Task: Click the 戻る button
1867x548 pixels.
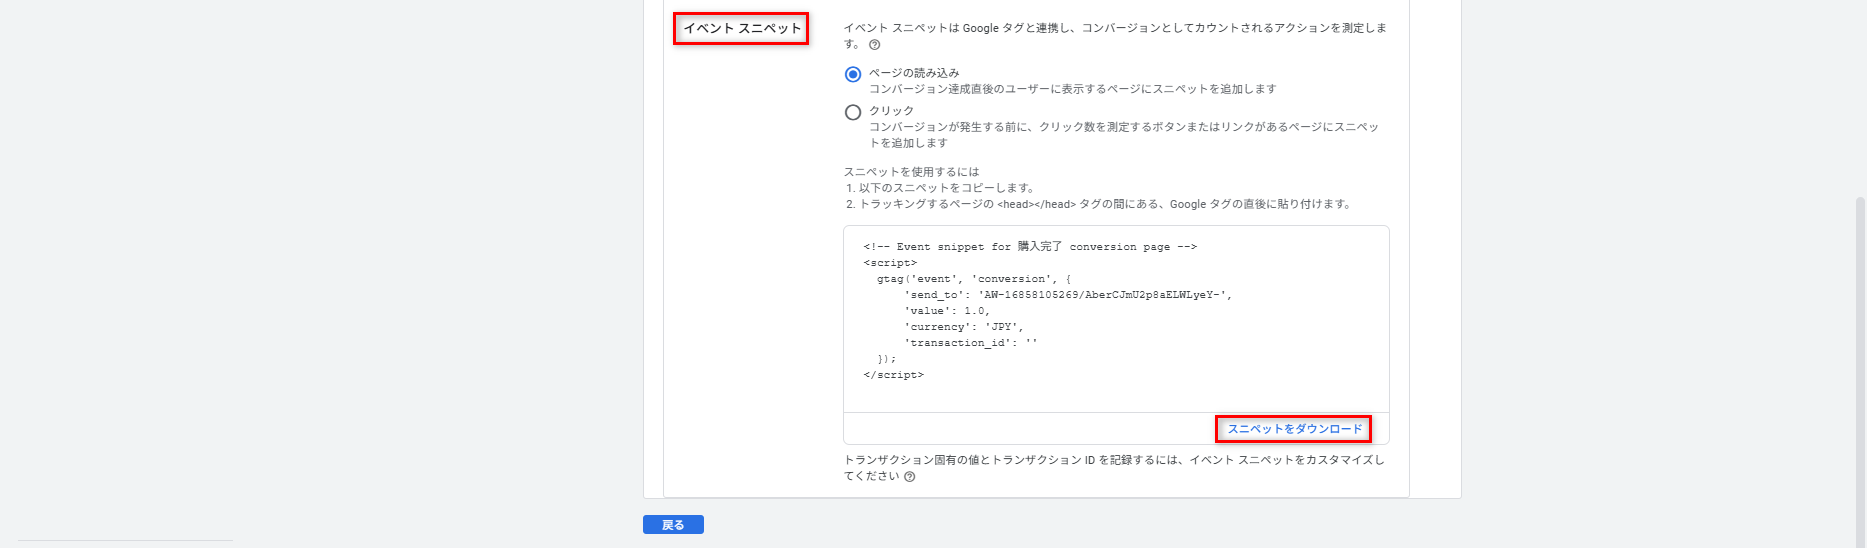Action: pos(673,525)
